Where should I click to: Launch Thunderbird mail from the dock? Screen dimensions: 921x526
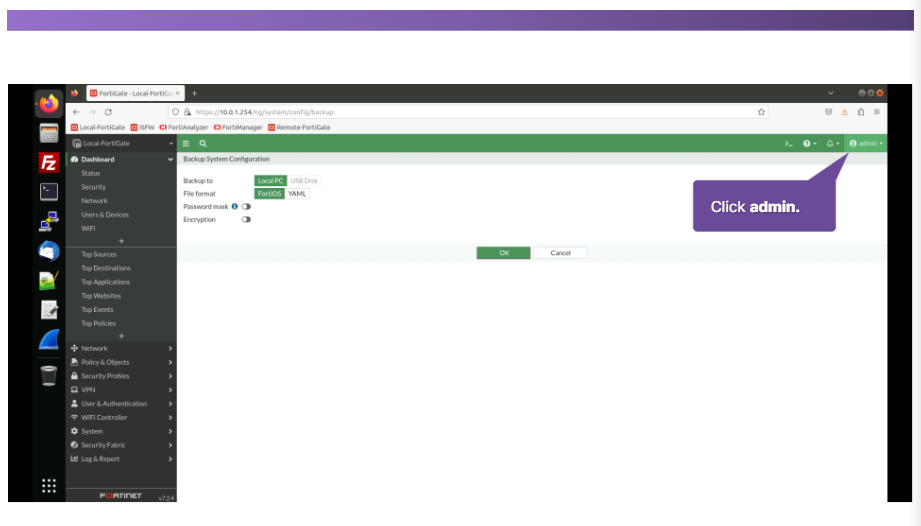tap(49, 251)
